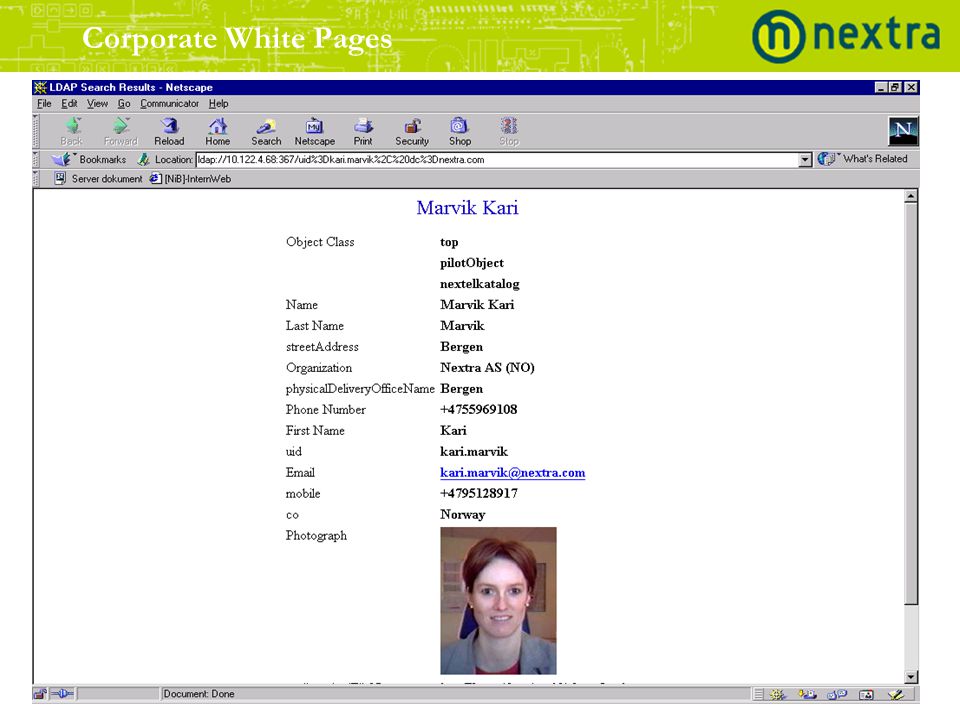This screenshot has width=960, height=720.
Task: Expand the Location URL history dropdown
Action: coord(805,160)
